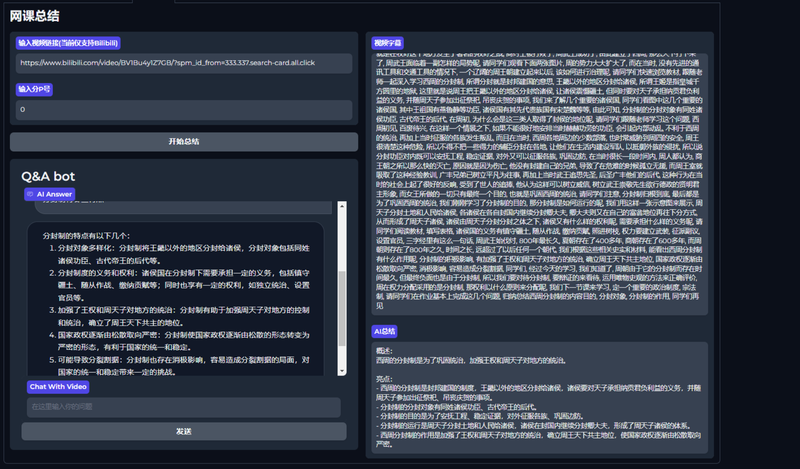The image size is (800, 469).
Task: Click list item 1 分封对象多样化
Action: [183, 255]
